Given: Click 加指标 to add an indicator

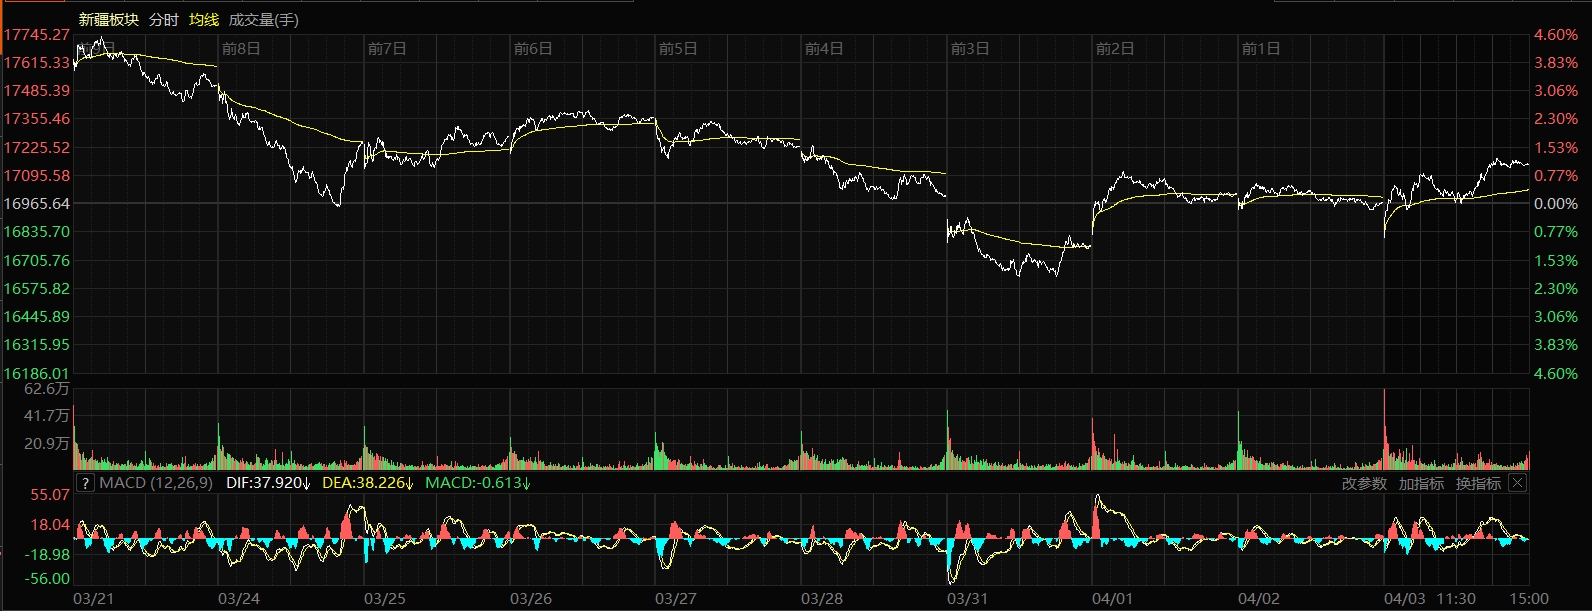Looking at the screenshot, I should pyautogui.click(x=1421, y=483).
